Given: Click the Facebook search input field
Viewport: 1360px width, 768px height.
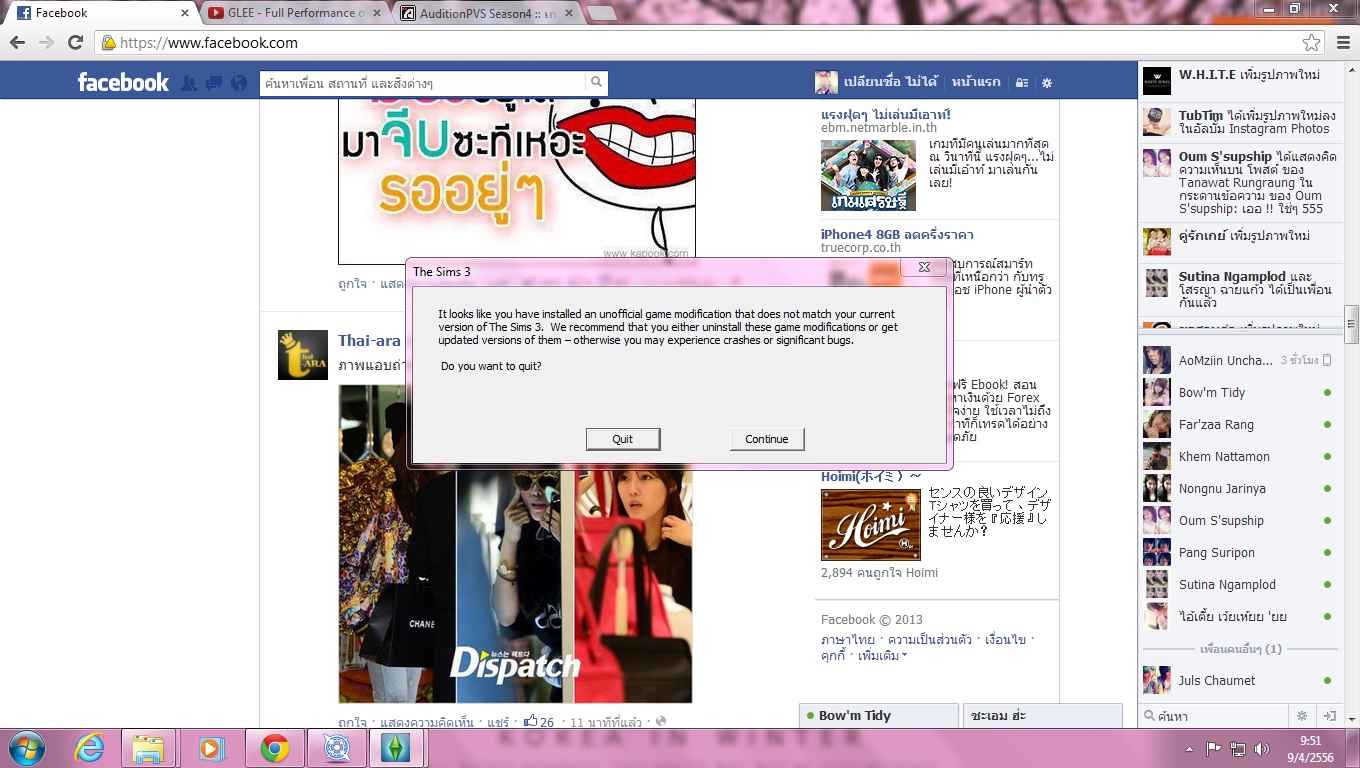Looking at the screenshot, I should [x=422, y=83].
